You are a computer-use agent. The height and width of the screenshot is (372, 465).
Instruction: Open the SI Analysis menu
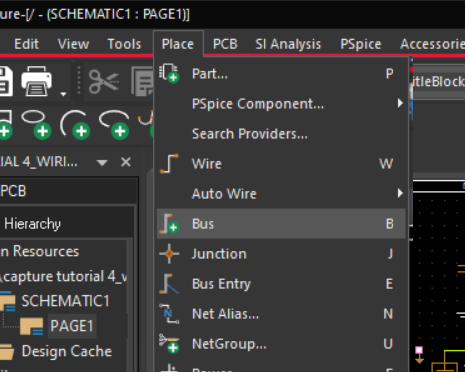point(288,44)
